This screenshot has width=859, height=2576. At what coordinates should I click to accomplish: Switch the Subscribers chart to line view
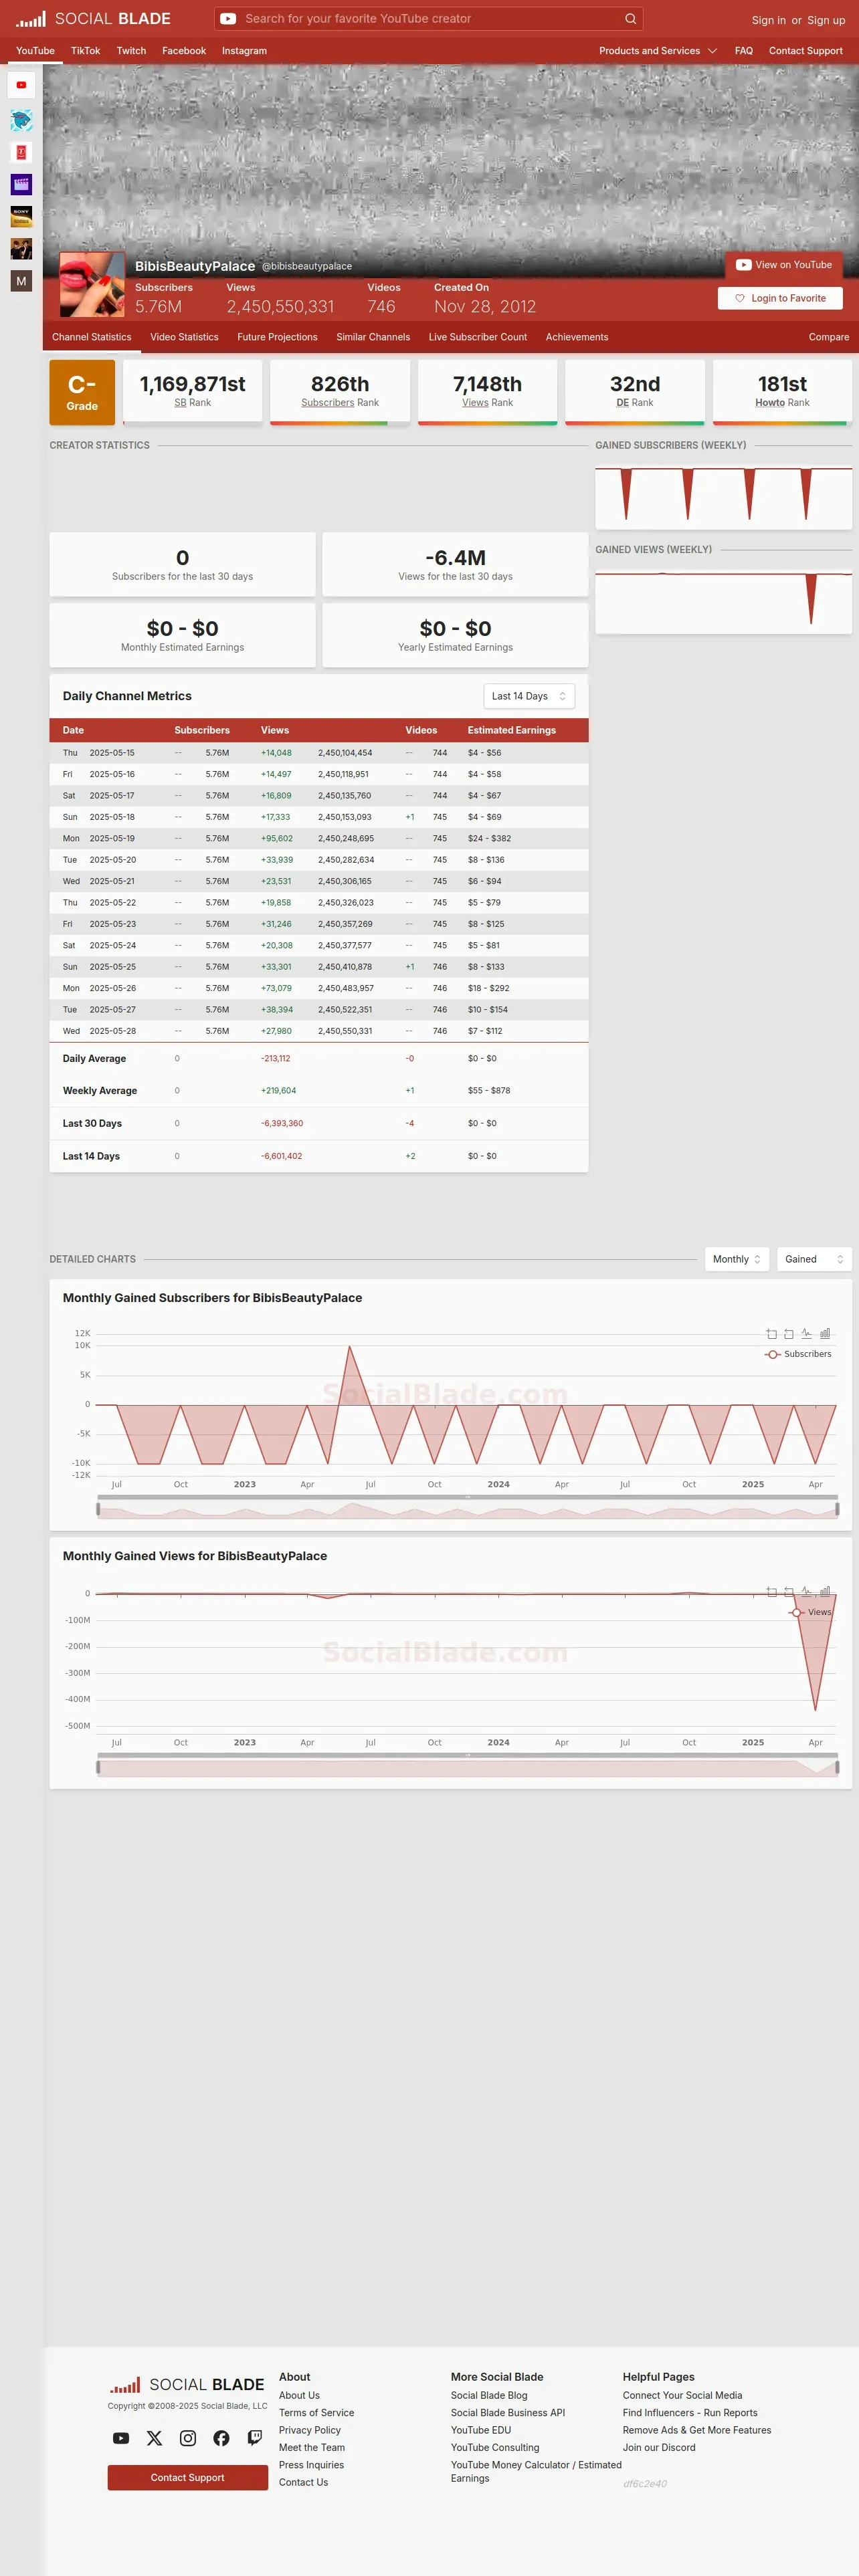click(x=807, y=1334)
